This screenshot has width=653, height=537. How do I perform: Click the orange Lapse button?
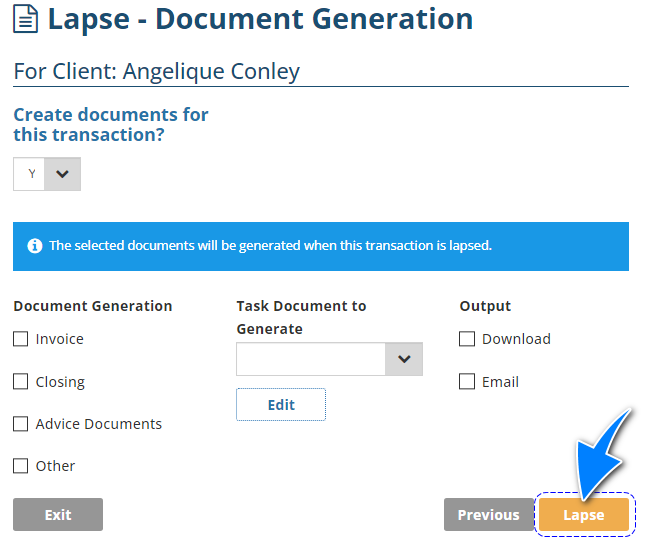click(x=584, y=515)
